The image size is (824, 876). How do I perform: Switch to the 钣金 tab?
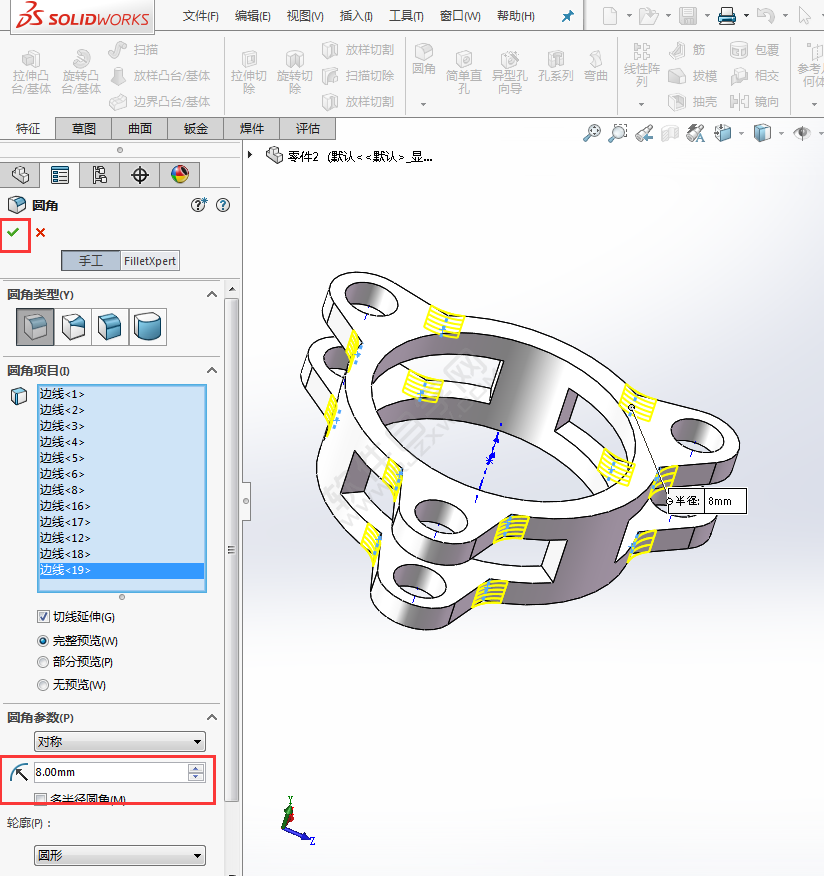click(x=196, y=128)
